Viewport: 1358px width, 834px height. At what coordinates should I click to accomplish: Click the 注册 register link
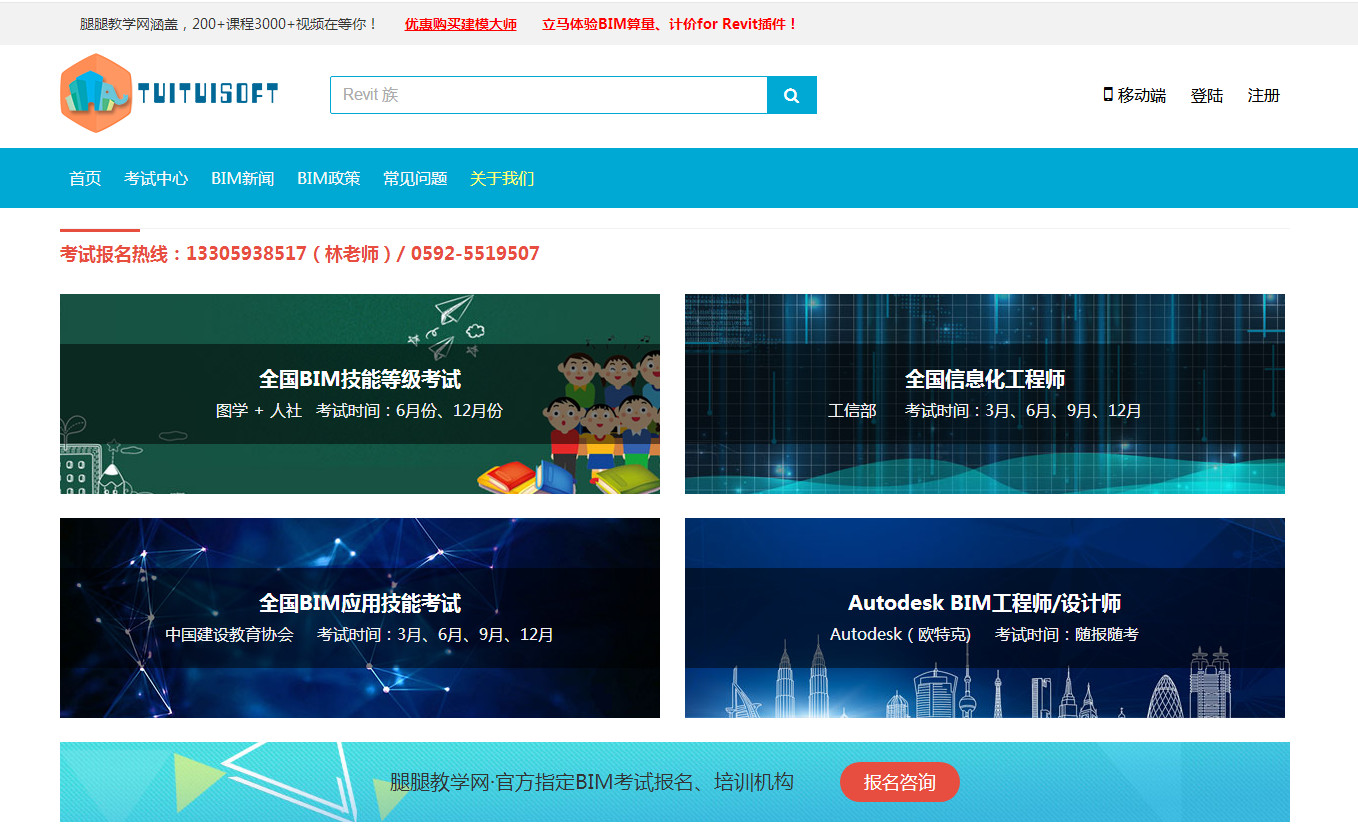click(1264, 95)
